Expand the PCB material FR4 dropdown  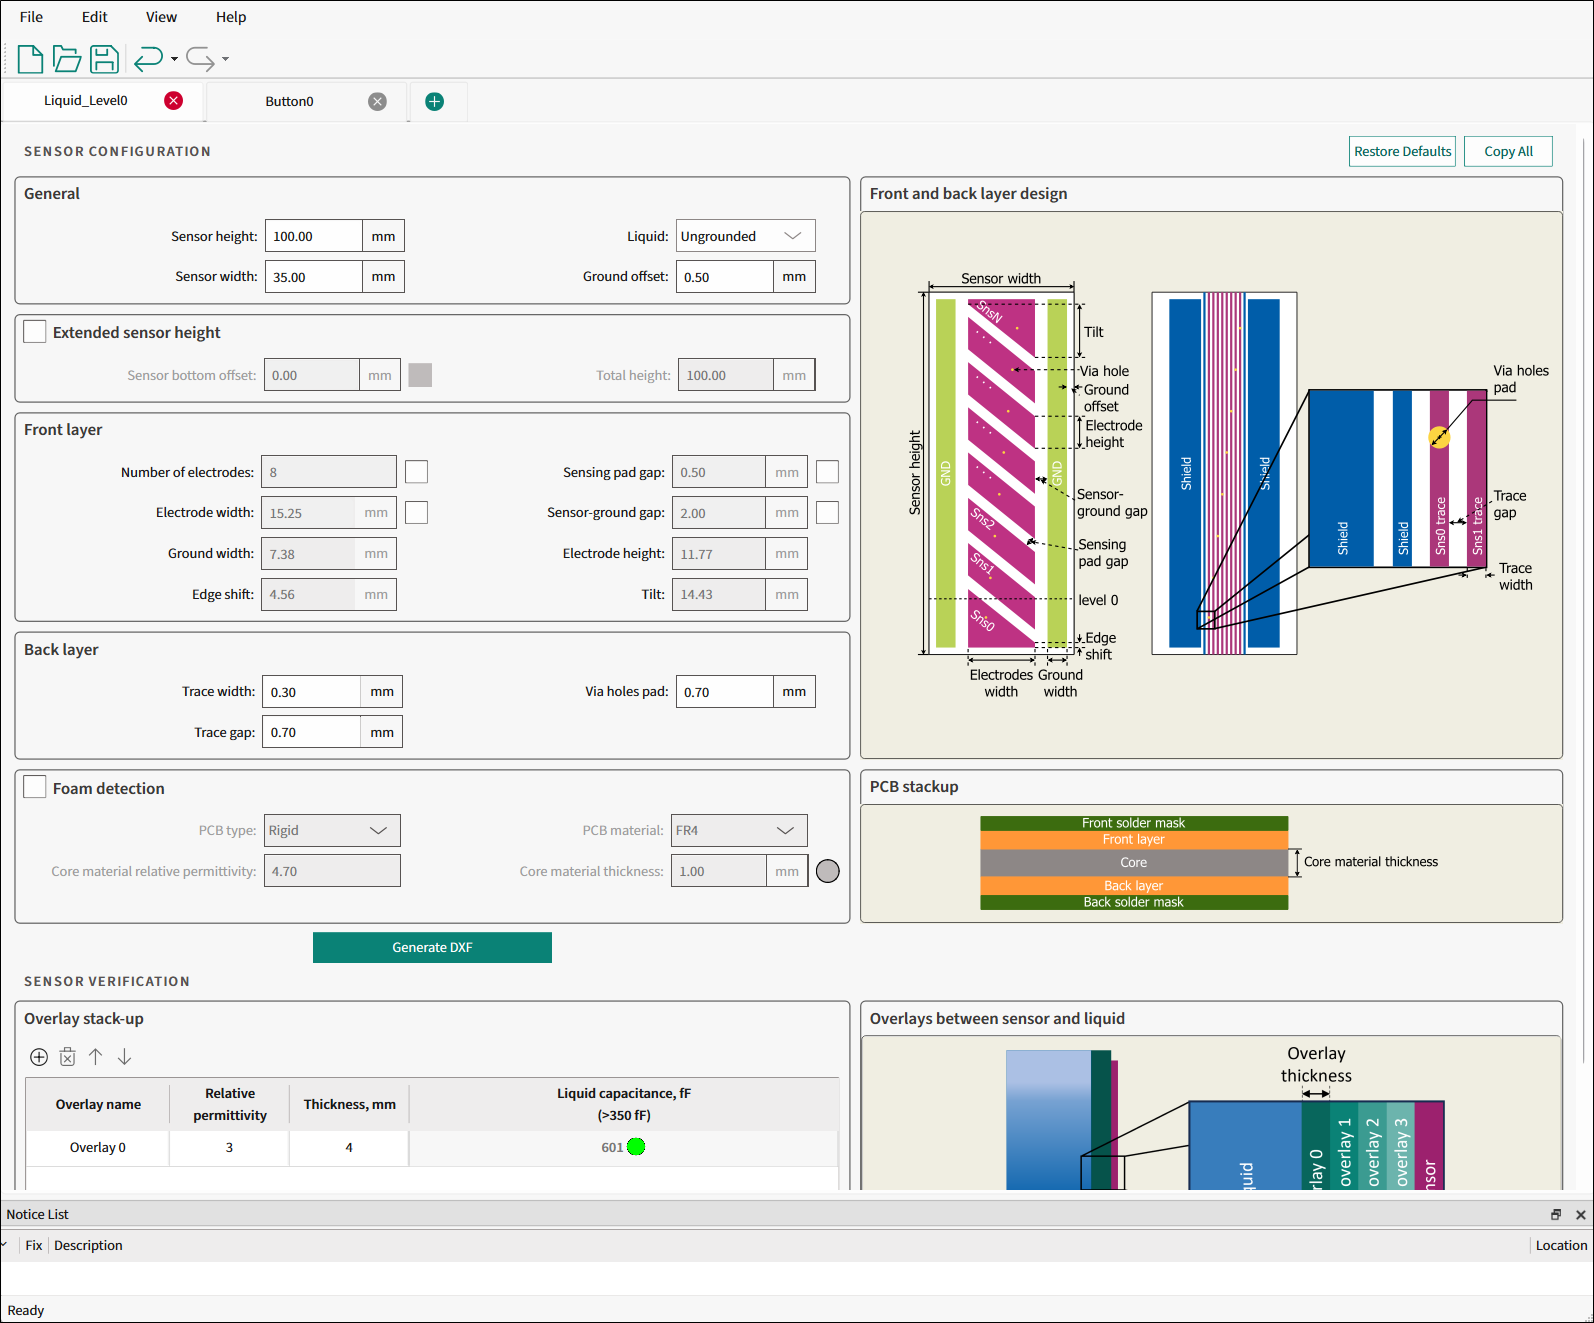739,830
